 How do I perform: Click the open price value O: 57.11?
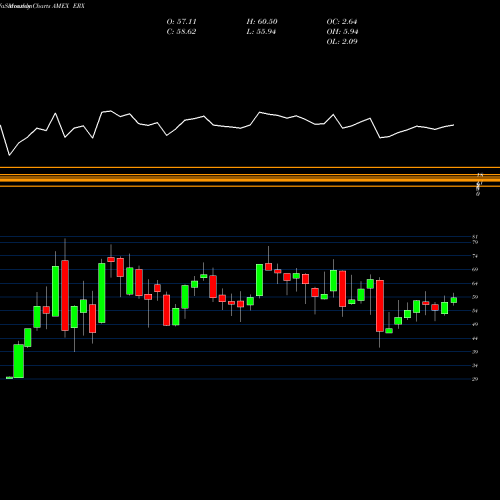[181, 22]
